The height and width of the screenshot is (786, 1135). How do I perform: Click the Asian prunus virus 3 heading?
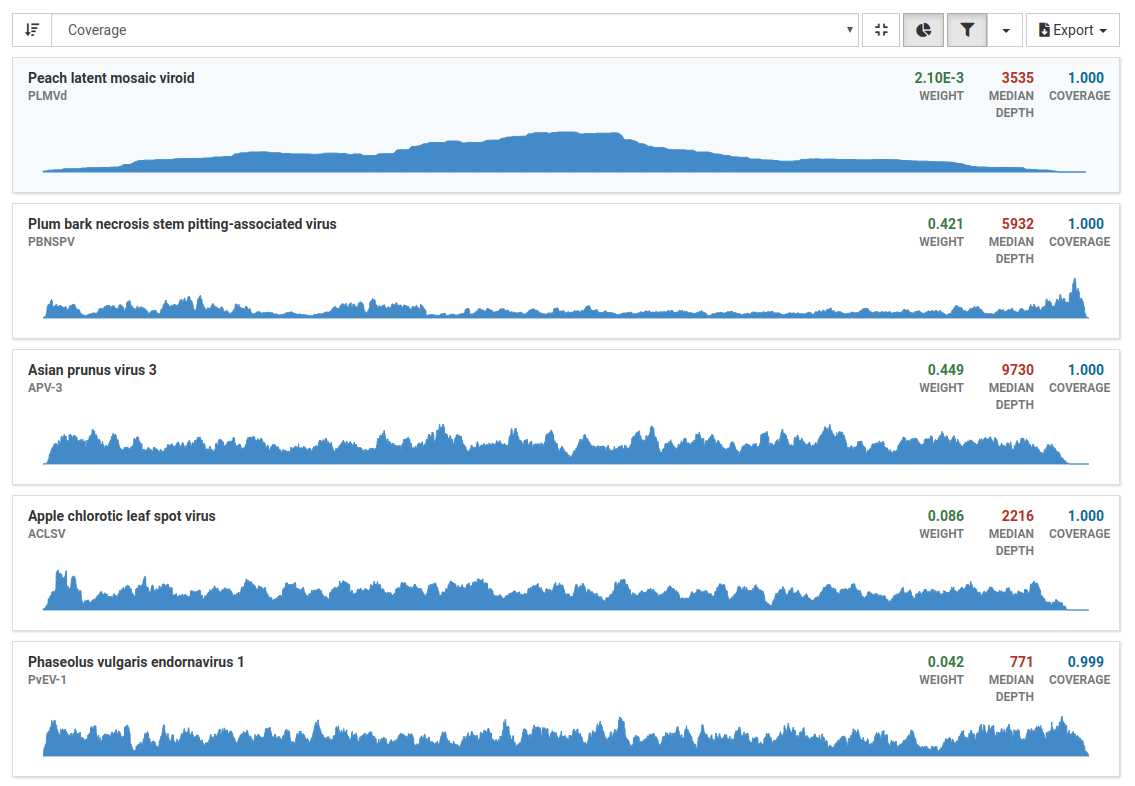click(x=92, y=370)
